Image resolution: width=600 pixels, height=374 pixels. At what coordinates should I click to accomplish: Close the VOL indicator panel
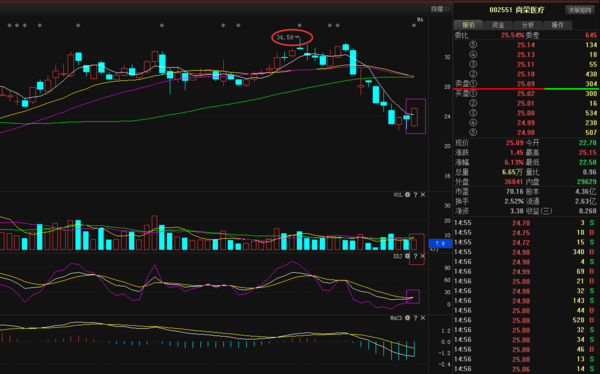(x=423, y=195)
